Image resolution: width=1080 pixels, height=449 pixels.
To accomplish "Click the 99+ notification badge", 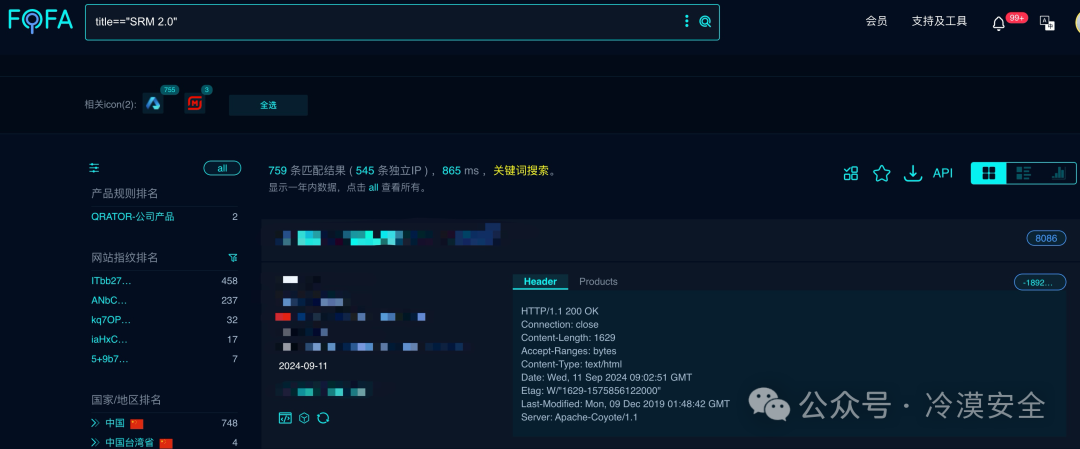I will pos(1017,18).
